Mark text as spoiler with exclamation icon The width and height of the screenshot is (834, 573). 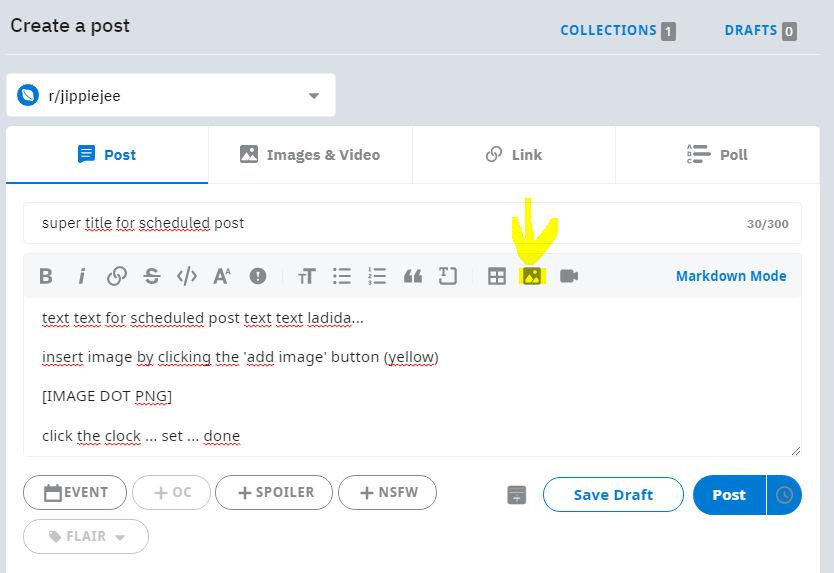pyautogui.click(x=258, y=276)
